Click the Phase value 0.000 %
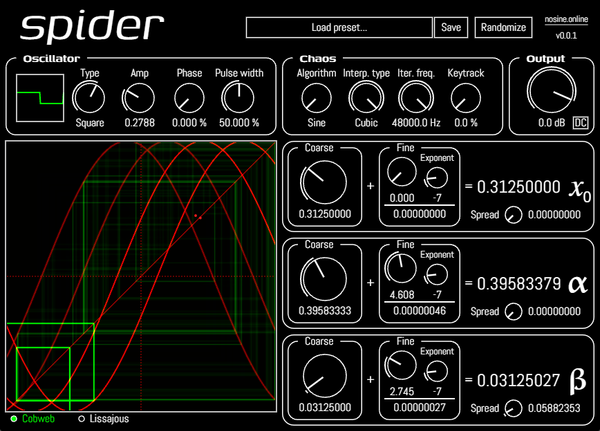The width and height of the screenshot is (600, 431). [189, 123]
